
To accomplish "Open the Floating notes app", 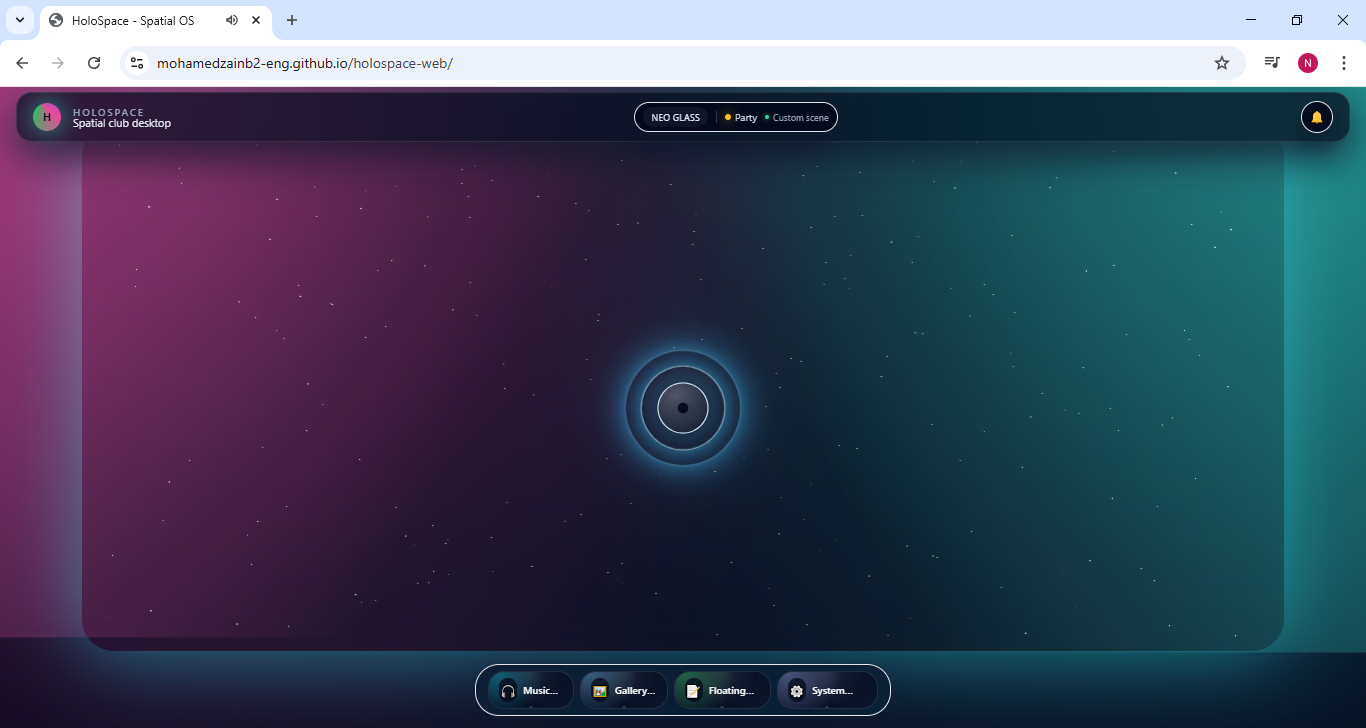I will pyautogui.click(x=721, y=690).
